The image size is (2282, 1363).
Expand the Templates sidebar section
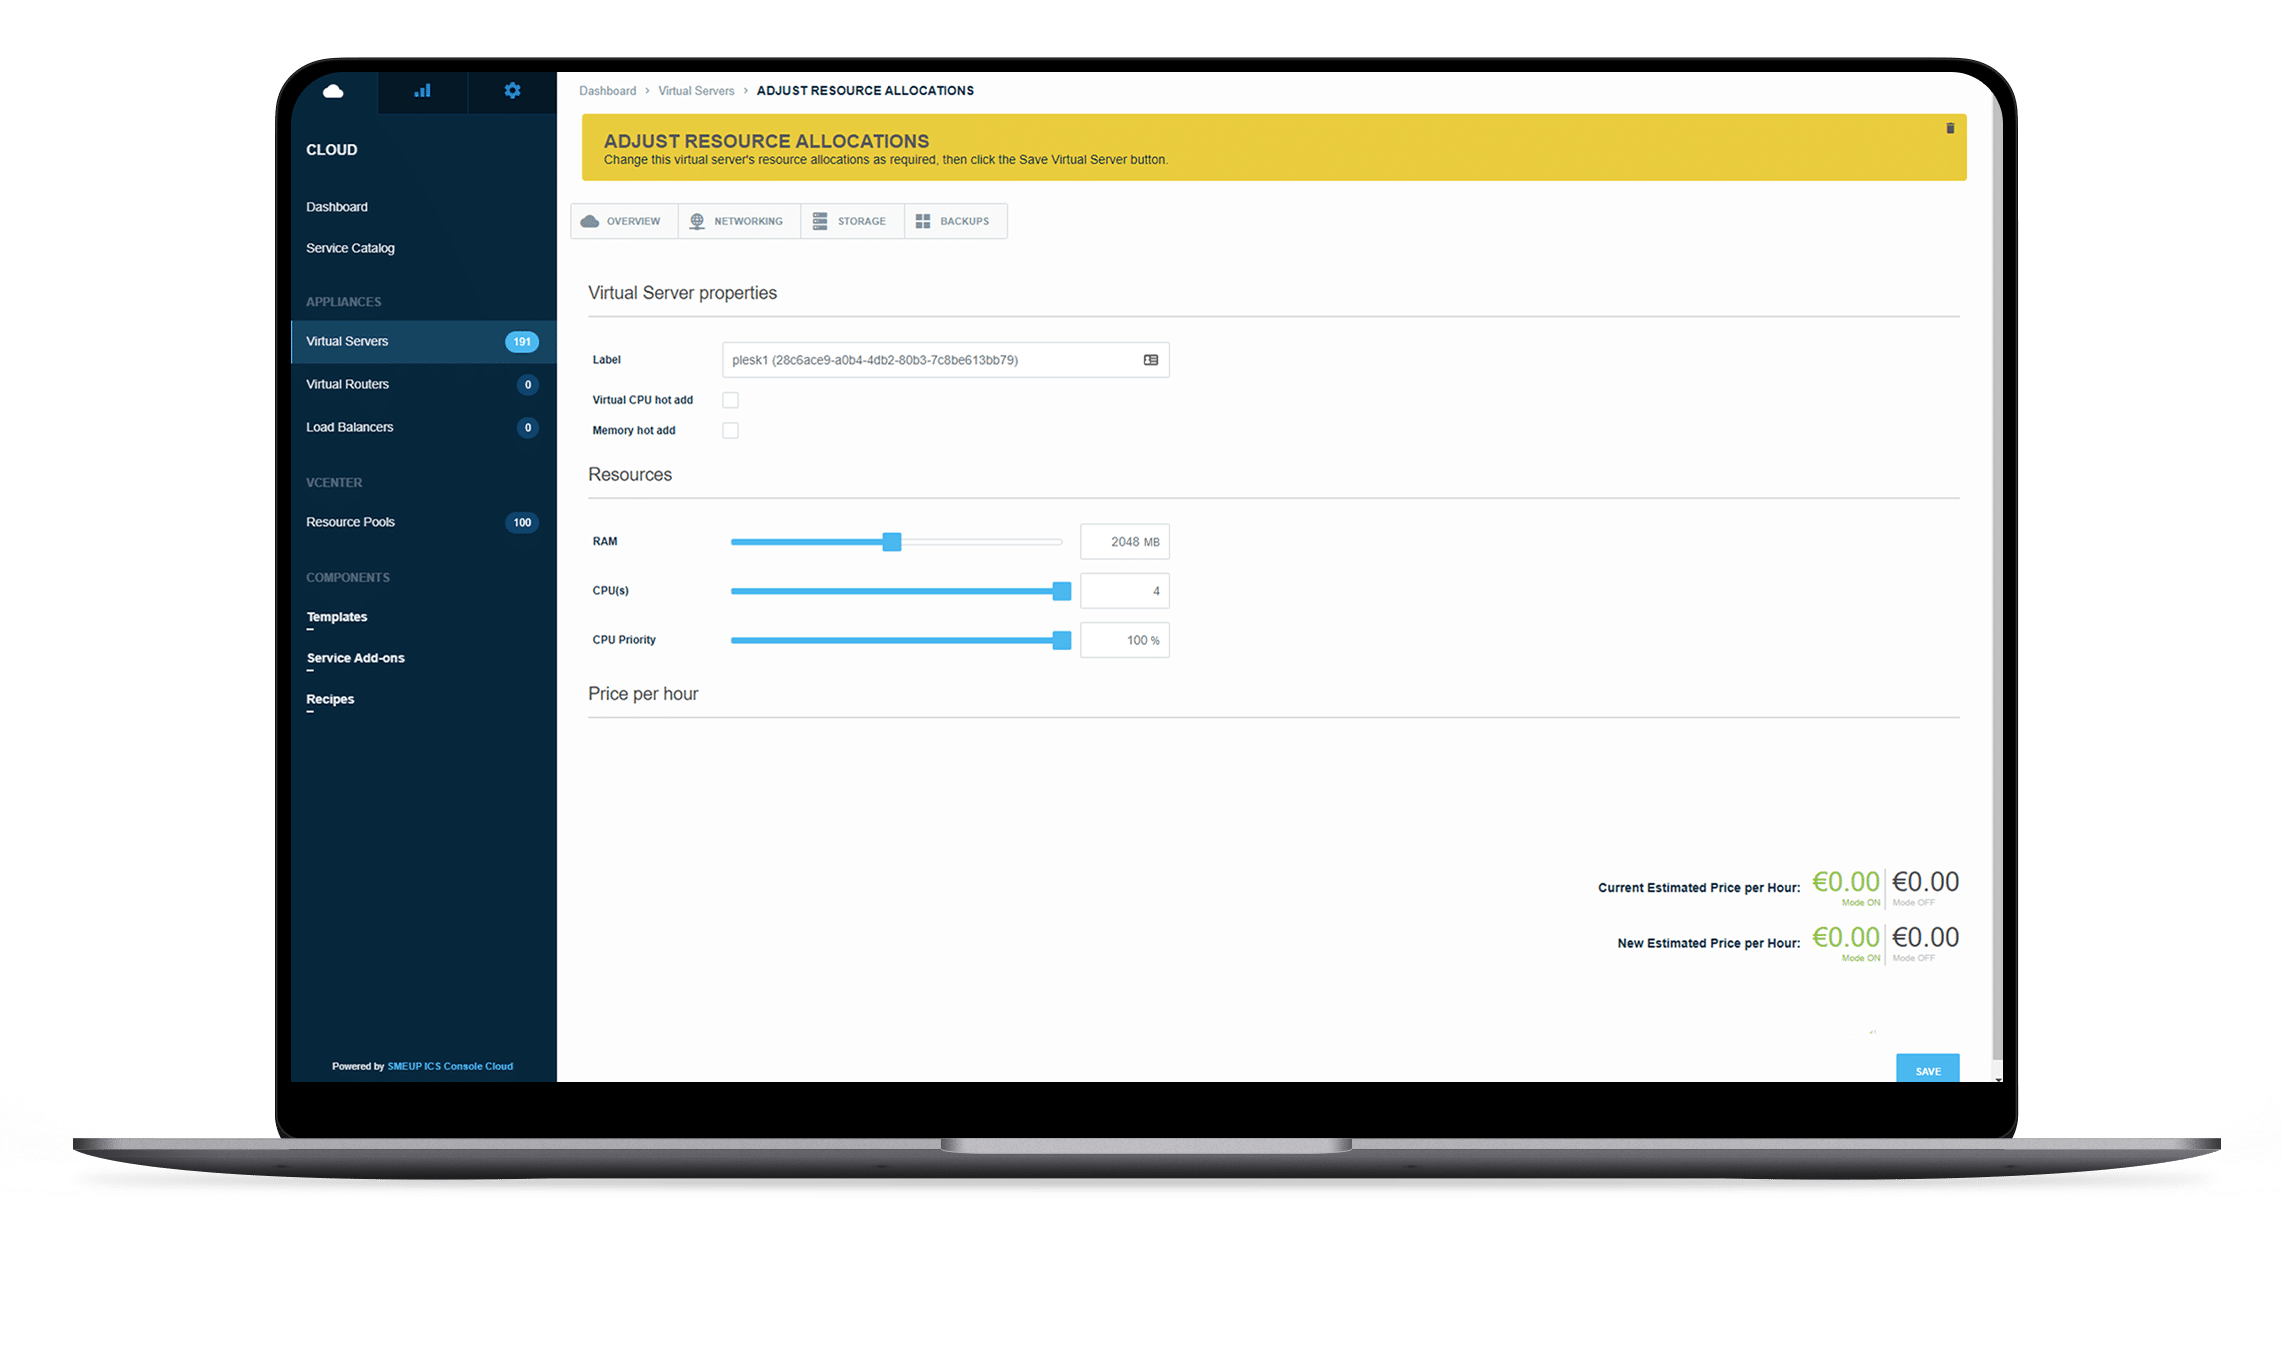[337, 617]
